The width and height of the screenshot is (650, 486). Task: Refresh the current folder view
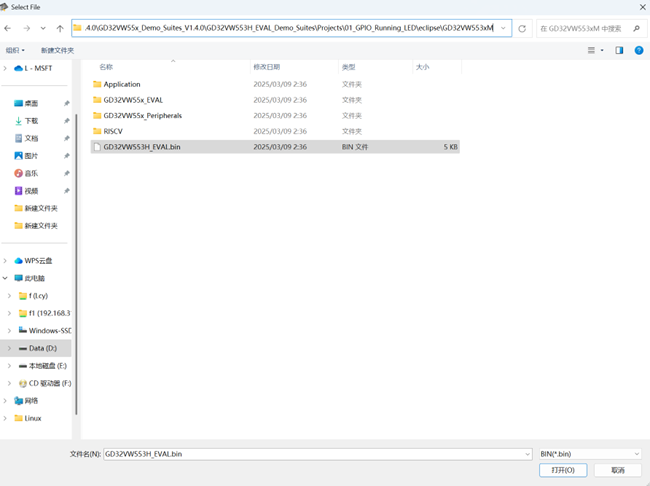click(522, 28)
